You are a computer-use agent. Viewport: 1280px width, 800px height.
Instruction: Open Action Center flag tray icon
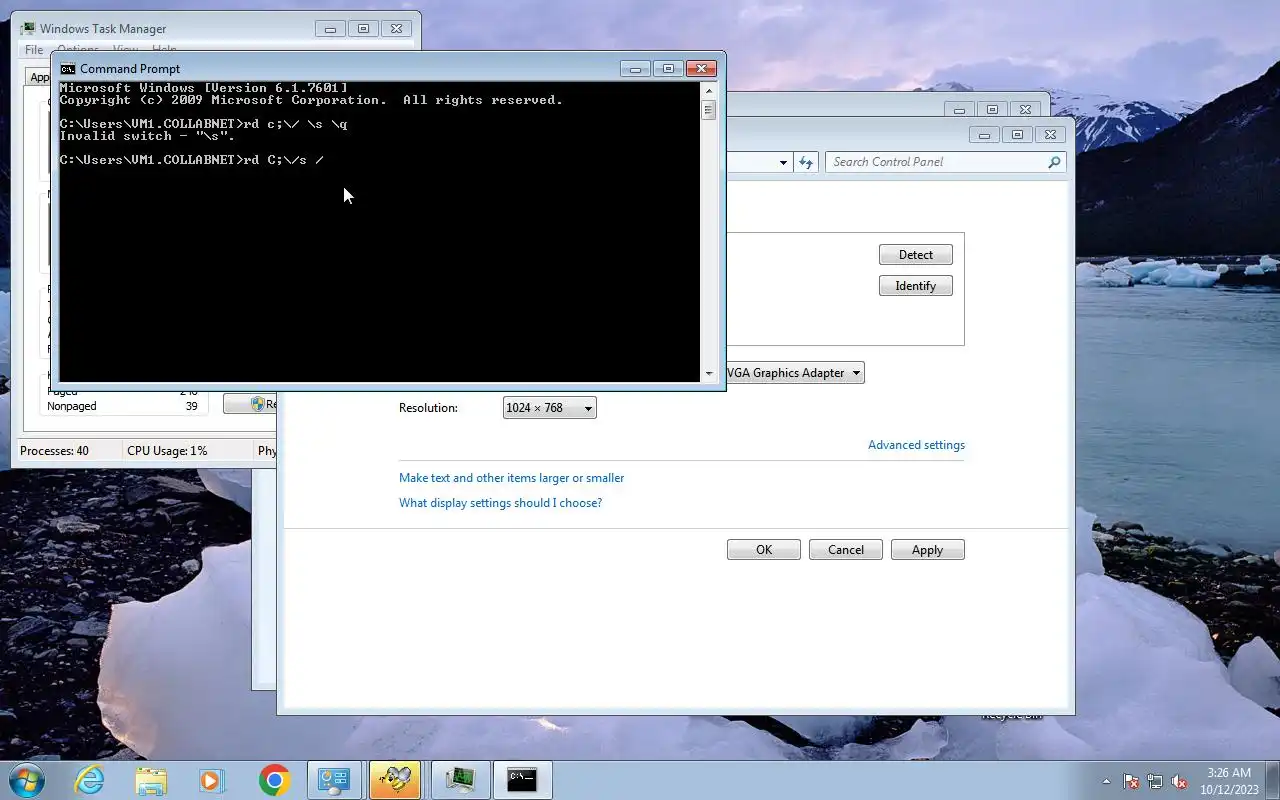pyautogui.click(x=1131, y=781)
